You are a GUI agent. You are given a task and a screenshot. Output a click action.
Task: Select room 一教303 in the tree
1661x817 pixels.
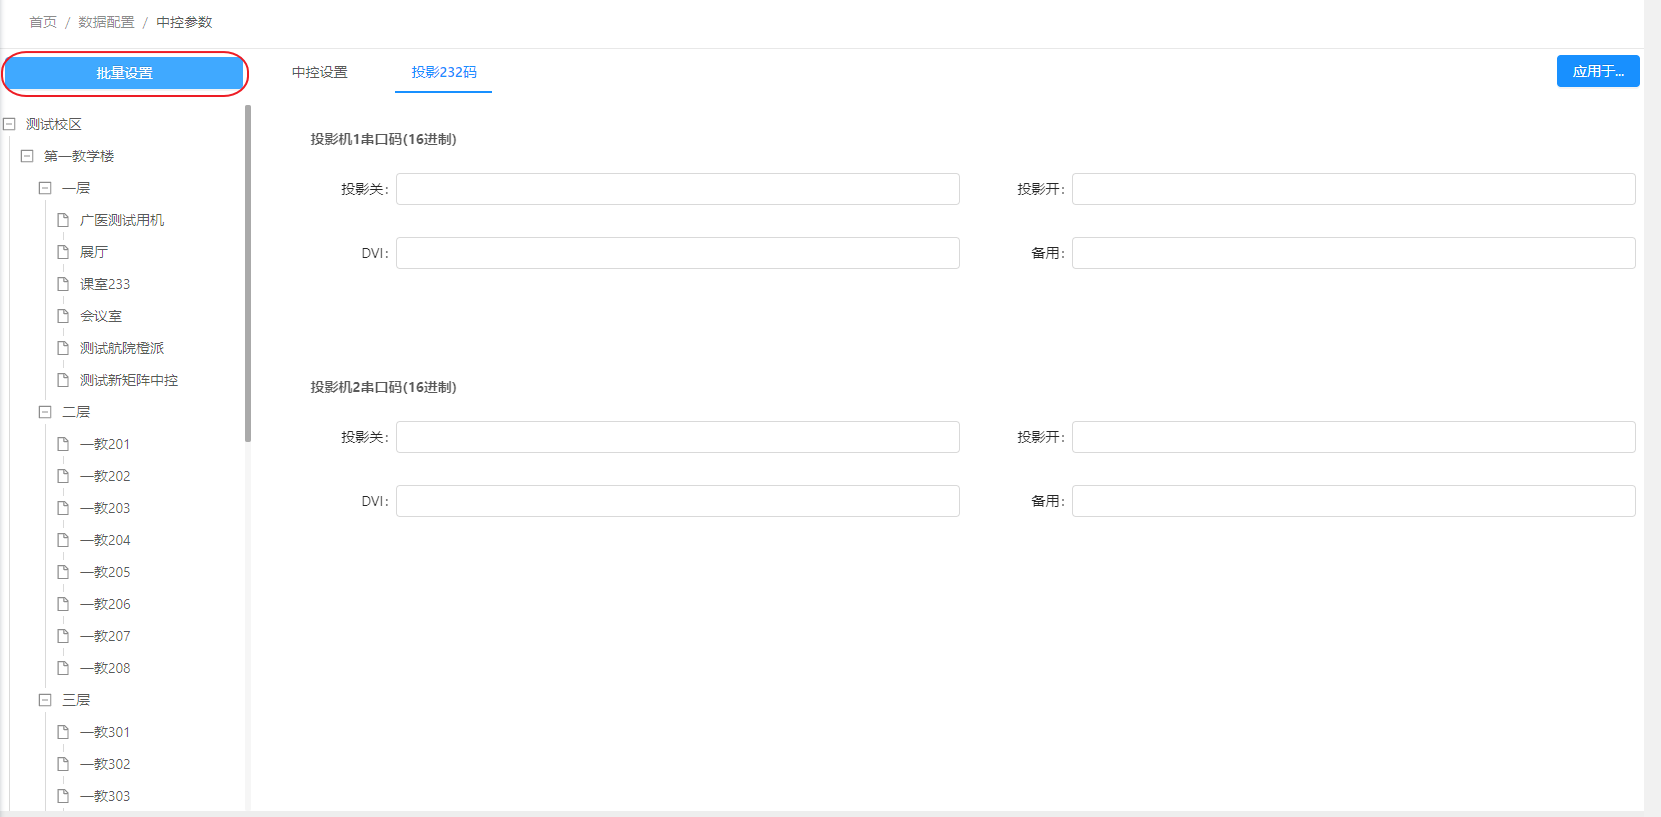(105, 796)
